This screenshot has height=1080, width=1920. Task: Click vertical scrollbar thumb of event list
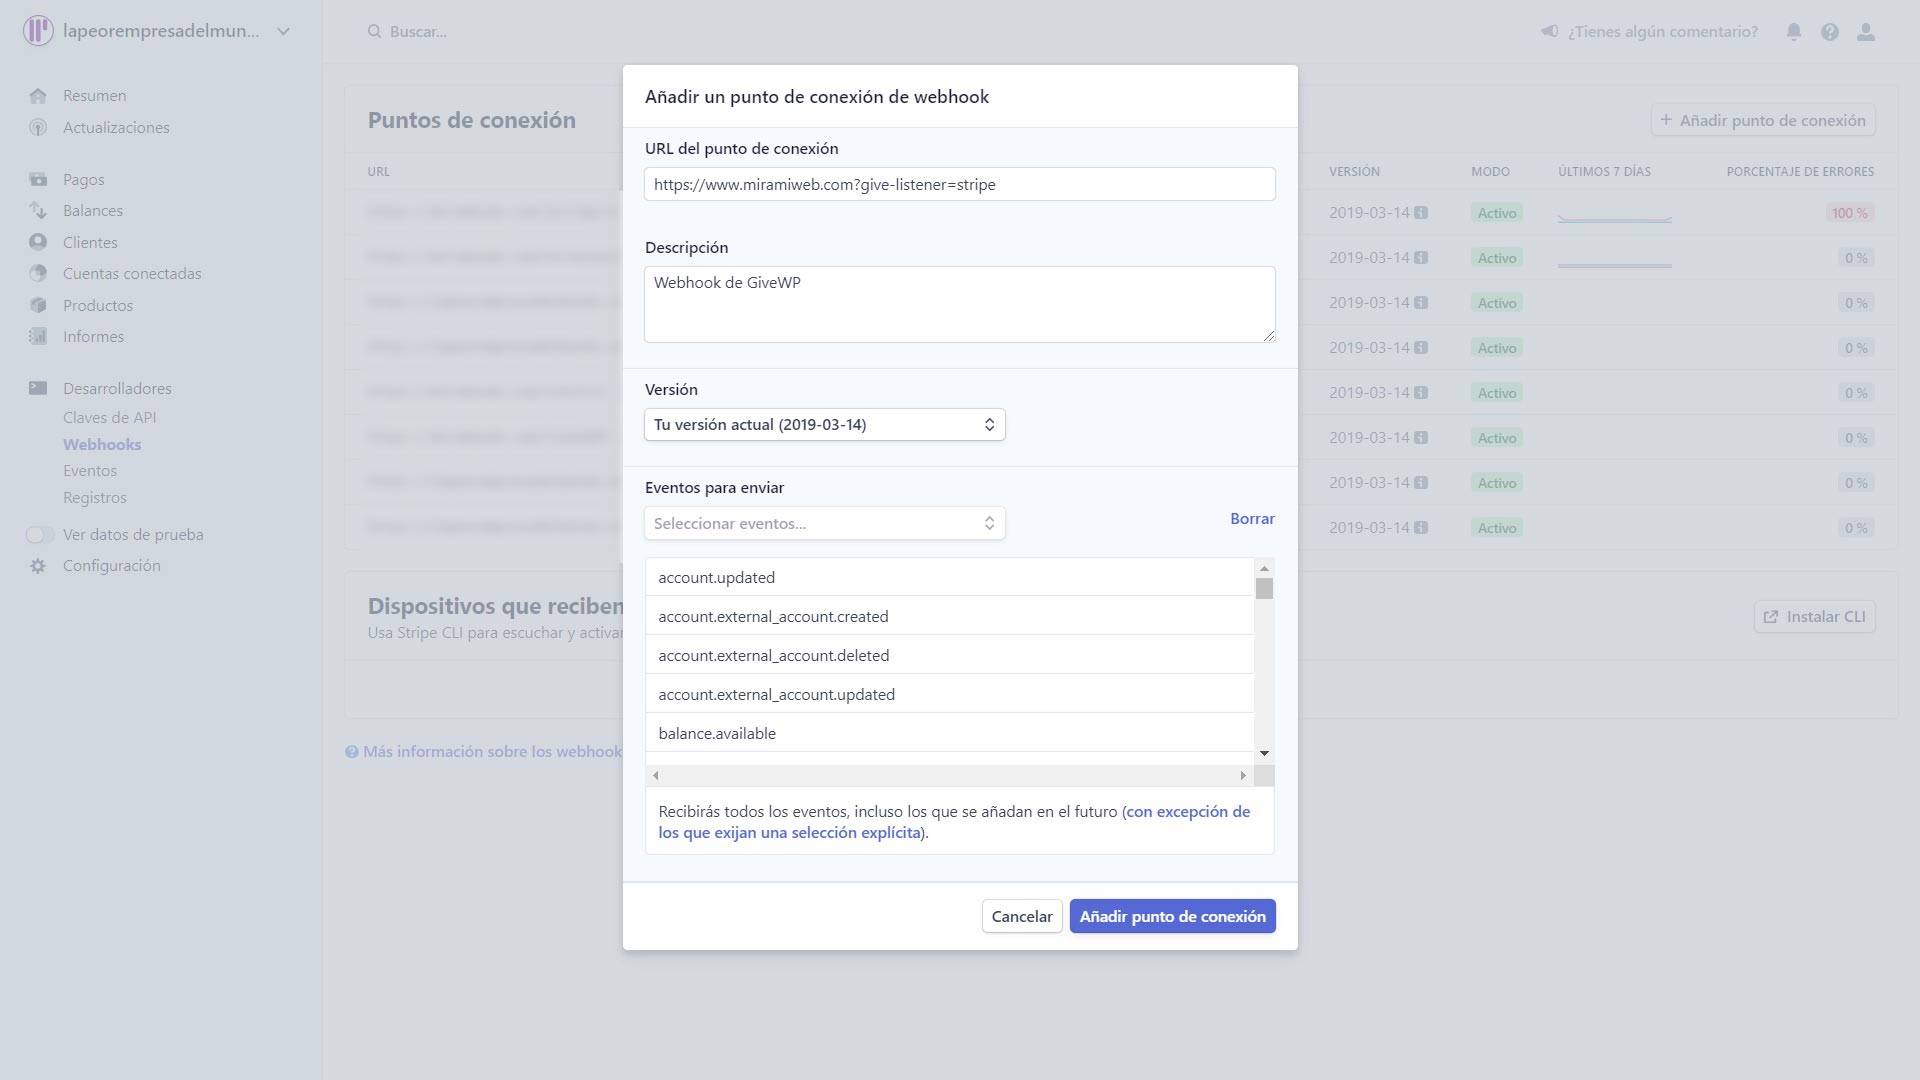(x=1264, y=589)
